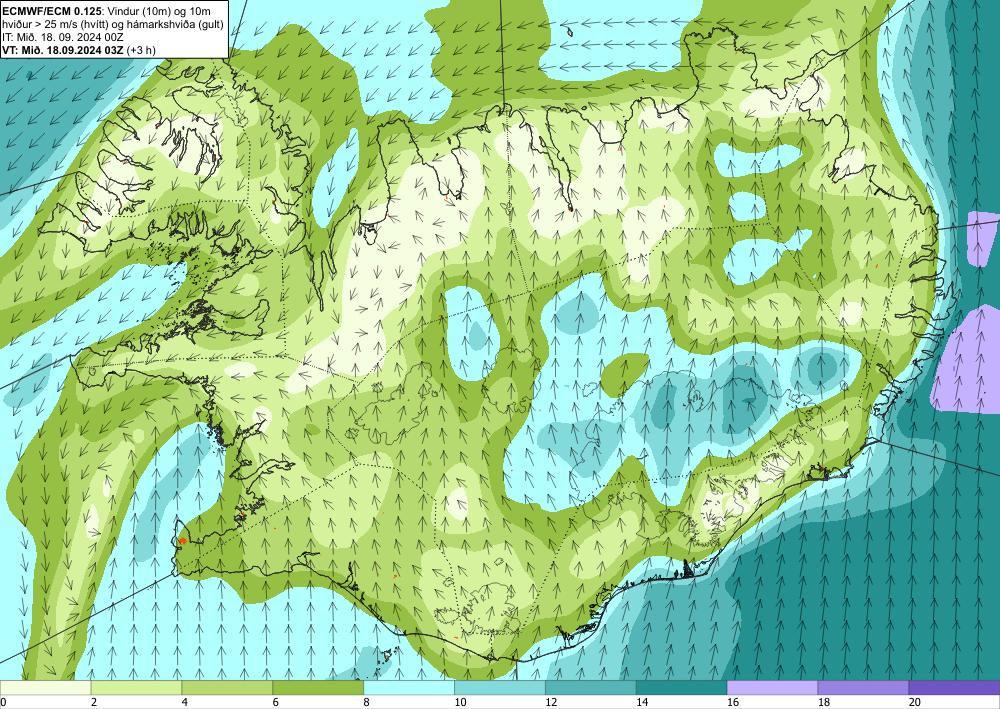Click the 12–14 m/s teal legend swatch
This screenshot has width=1000, height=709.
coord(591,687)
